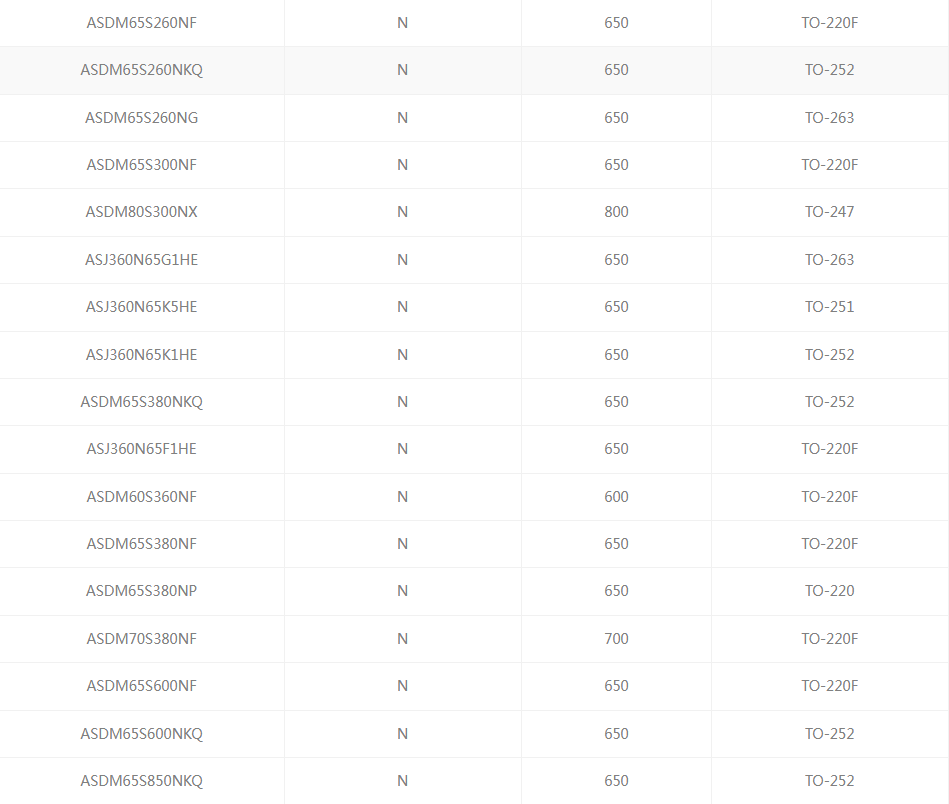This screenshot has width=949, height=804.
Task: Click the ASDM80S300NX part number
Action: [x=141, y=212]
